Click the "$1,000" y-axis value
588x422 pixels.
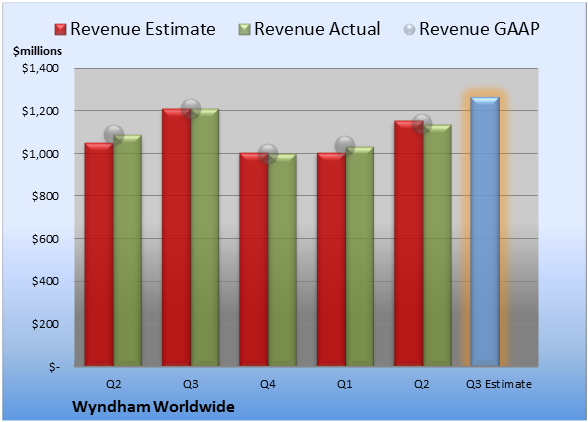coord(40,154)
